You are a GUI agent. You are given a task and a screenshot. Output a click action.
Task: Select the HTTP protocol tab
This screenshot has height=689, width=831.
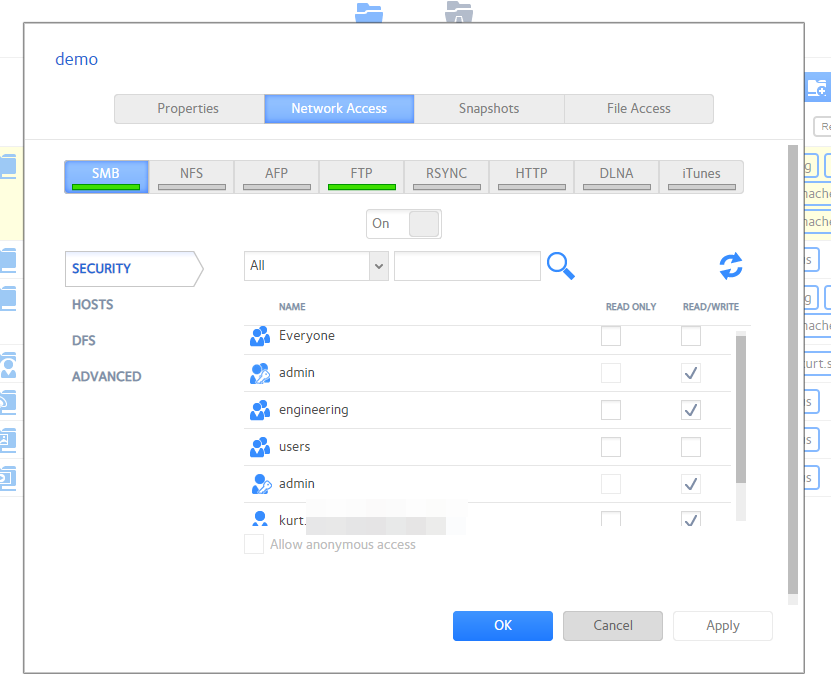tap(532, 177)
